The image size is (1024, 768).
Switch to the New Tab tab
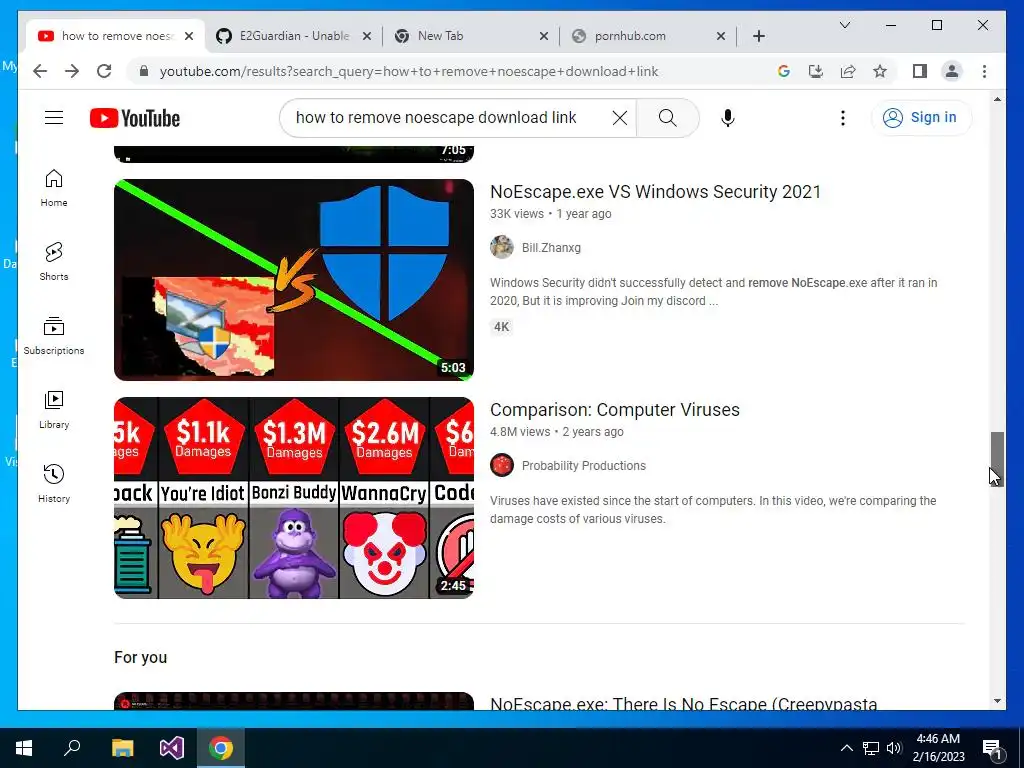[x=470, y=36]
